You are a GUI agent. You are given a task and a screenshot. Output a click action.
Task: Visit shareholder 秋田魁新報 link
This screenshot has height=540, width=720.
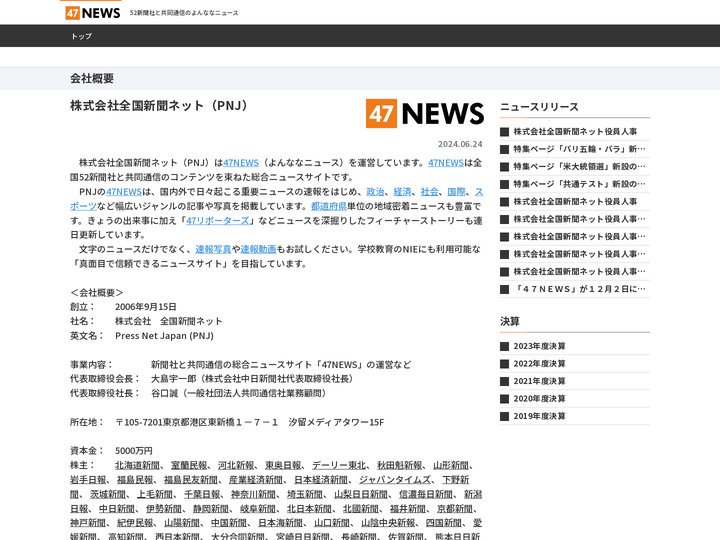click(399, 465)
